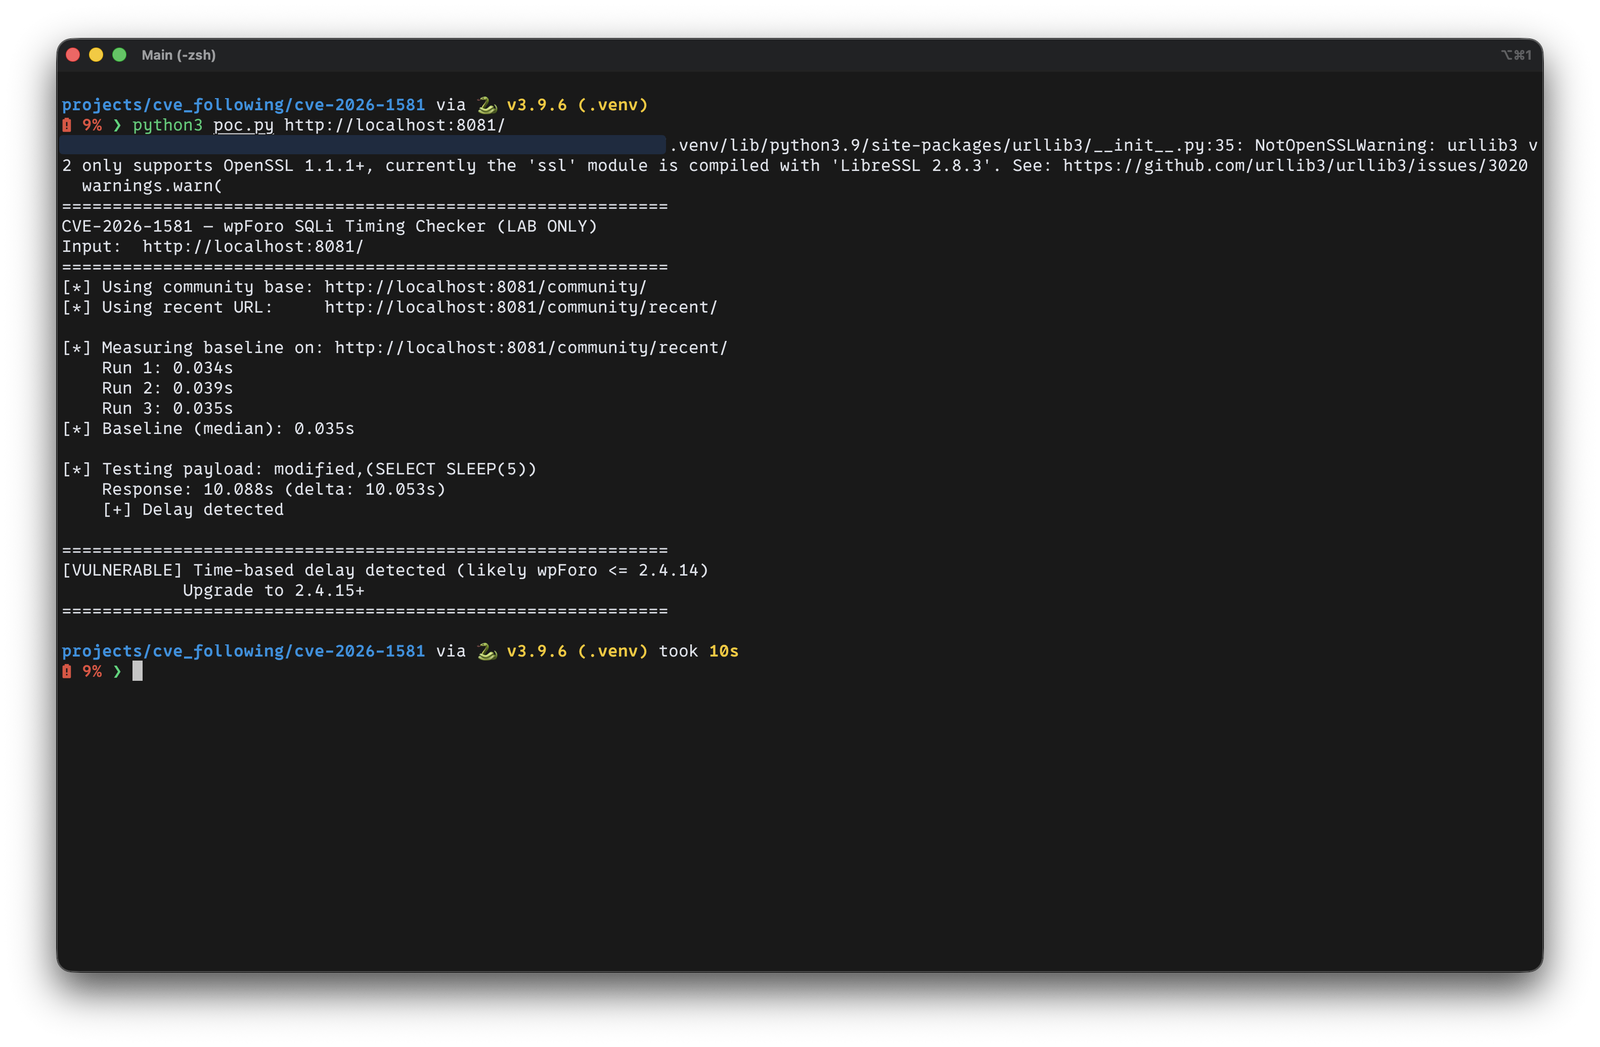Close the Main (-zsh) terminal window
1600x1047 pixels.
pyautogui.click(x=73, y=55)
